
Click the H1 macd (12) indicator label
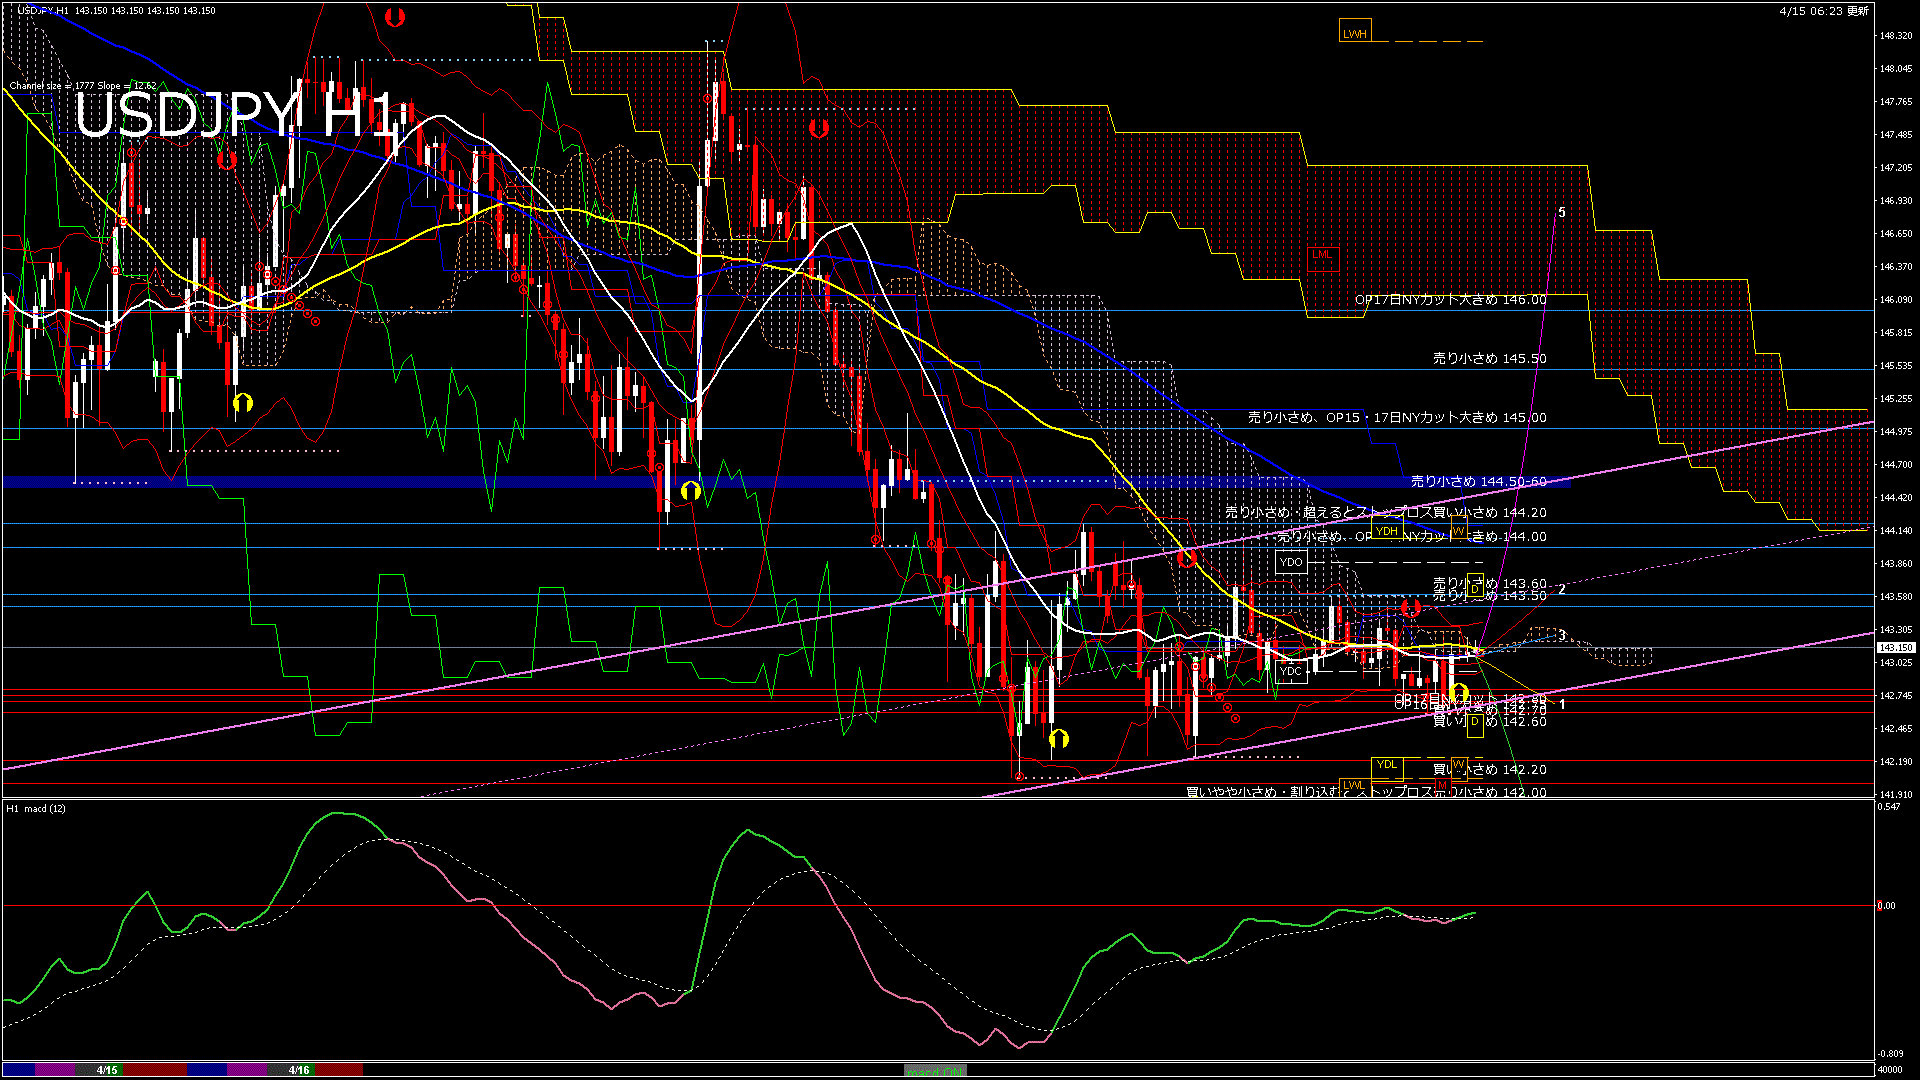tap(36, 808)
